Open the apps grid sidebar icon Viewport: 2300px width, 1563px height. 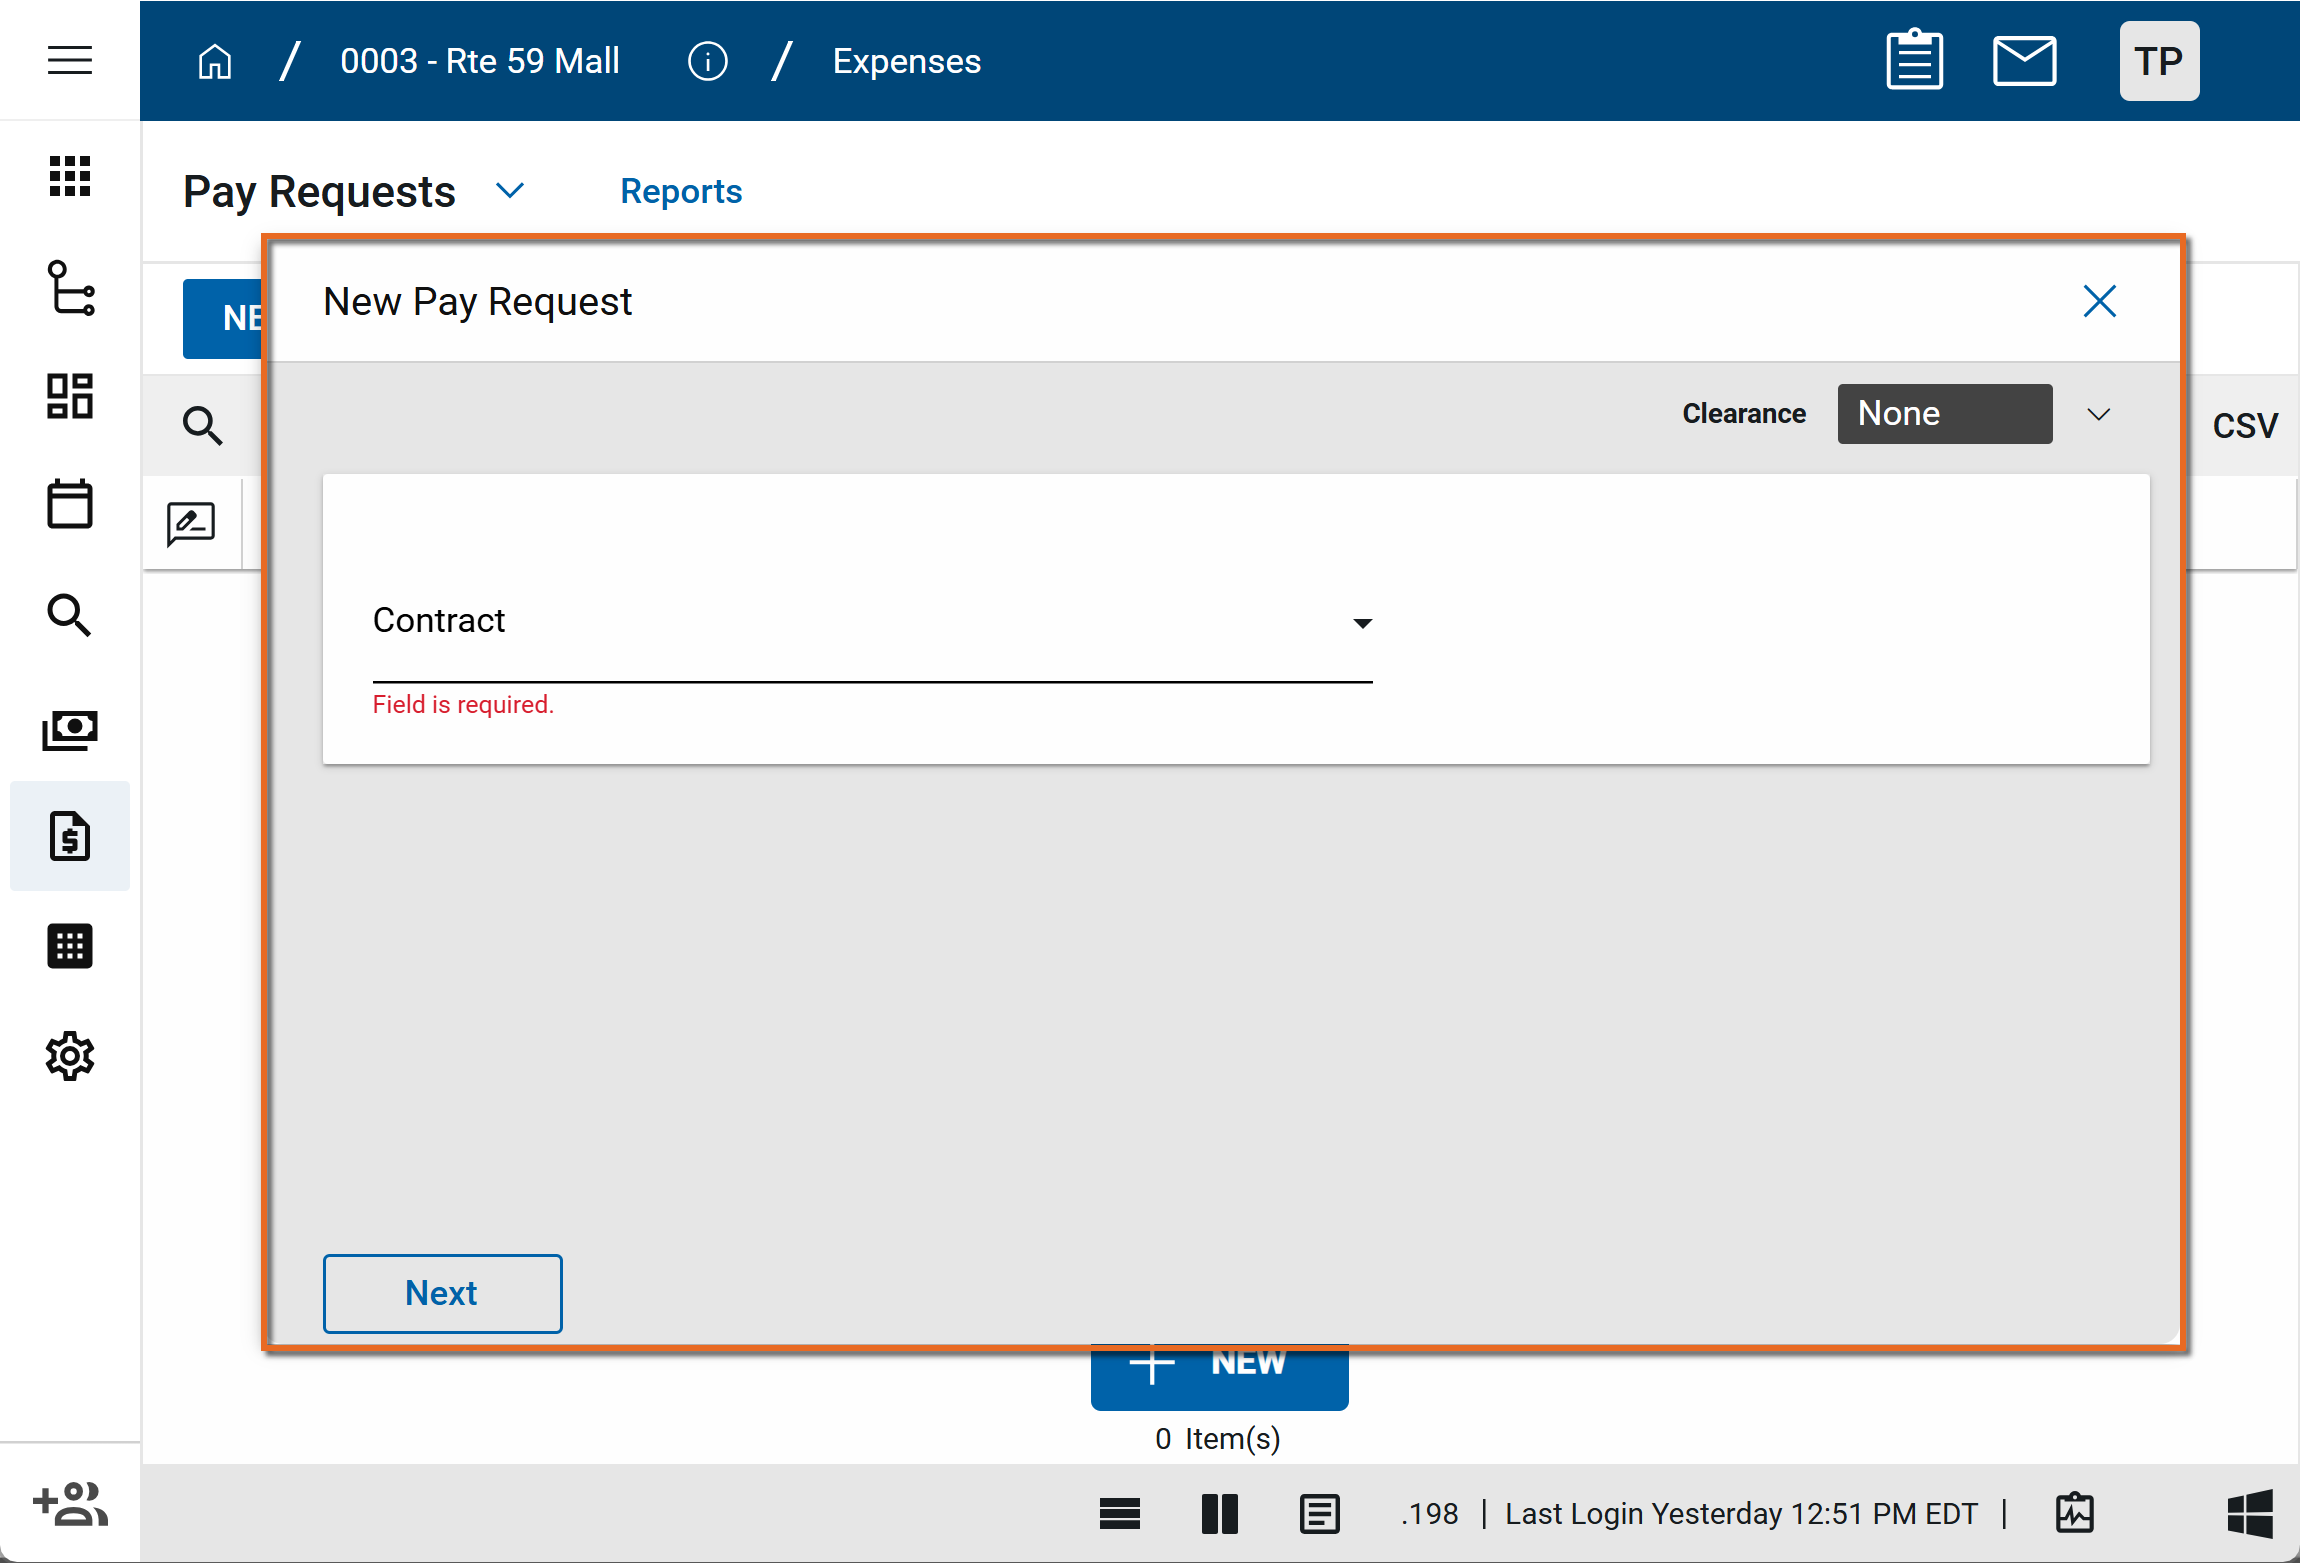(x=70, y=176)
